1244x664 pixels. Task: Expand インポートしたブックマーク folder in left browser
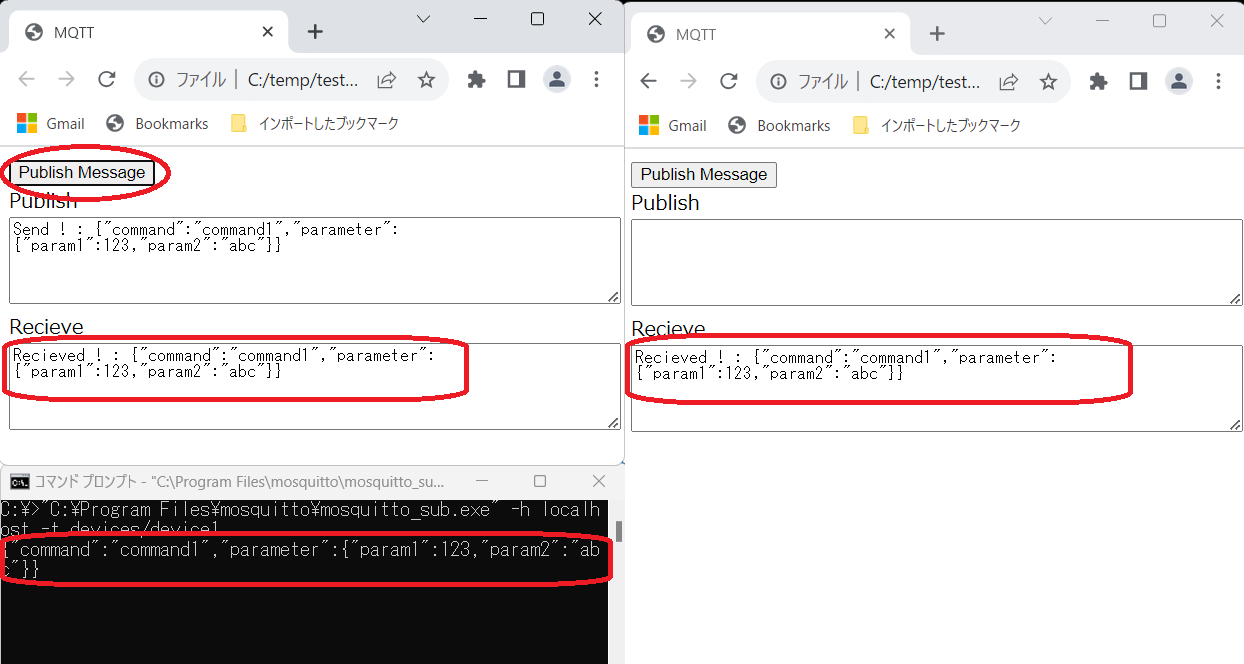point(316,124)
